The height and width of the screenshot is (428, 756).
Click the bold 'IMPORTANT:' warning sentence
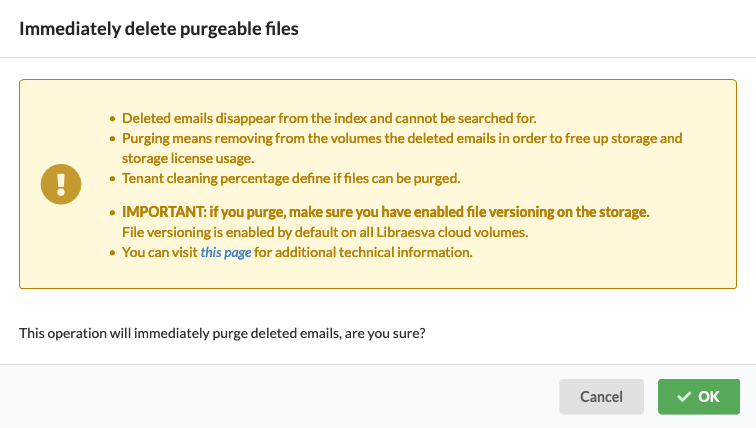(385, 212)
